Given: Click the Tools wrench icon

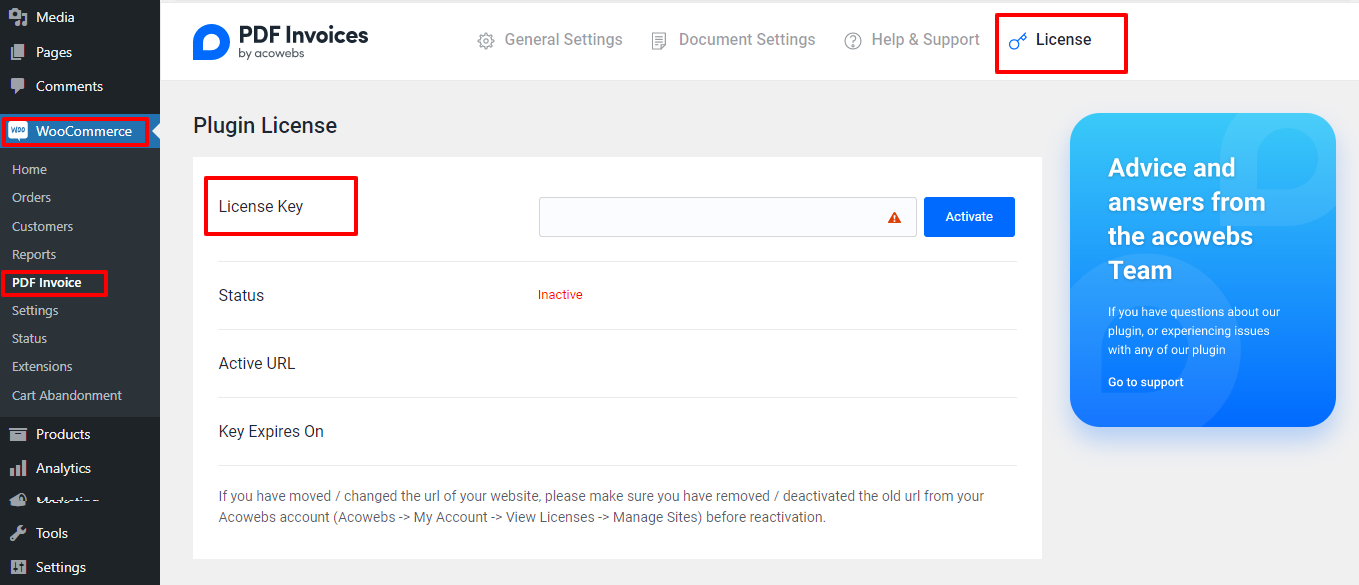Looking at the screenshot, I should point(18,533).
